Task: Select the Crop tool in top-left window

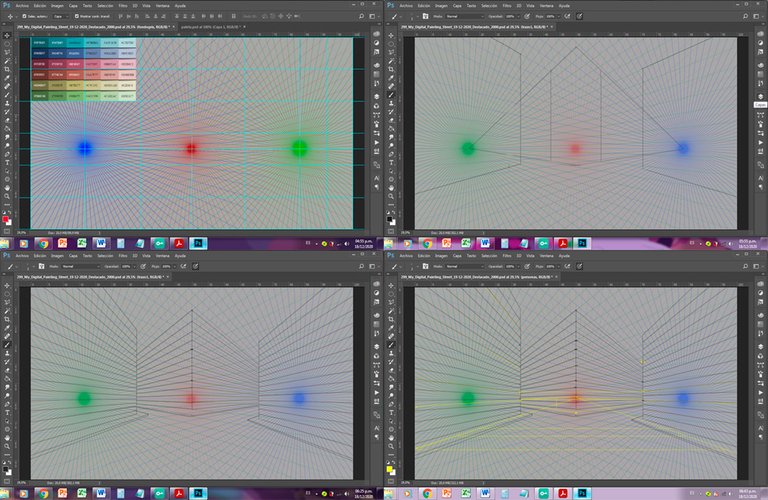Action: tap(7, 69)
